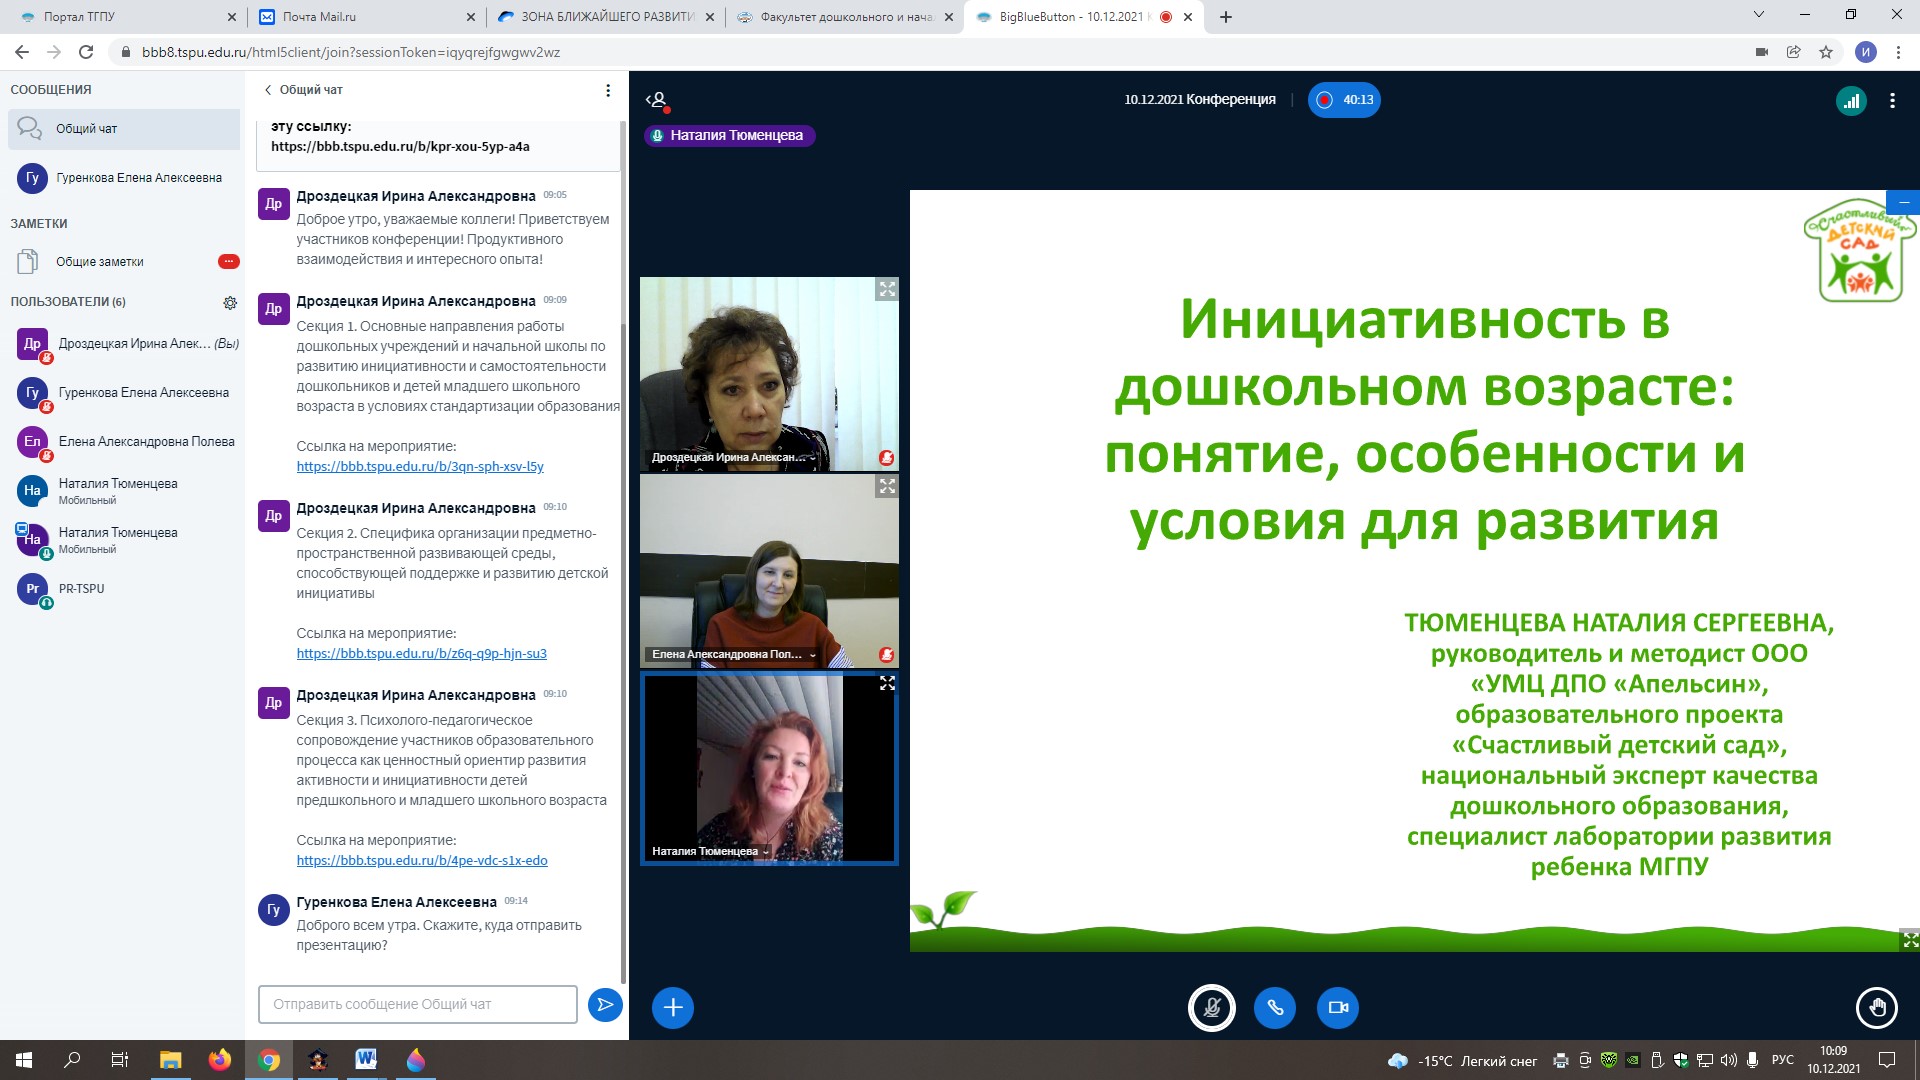Minimize the presentation with the blue minus
The width and height of the screenshot is (1920, 1080).
click(1904, 202)
